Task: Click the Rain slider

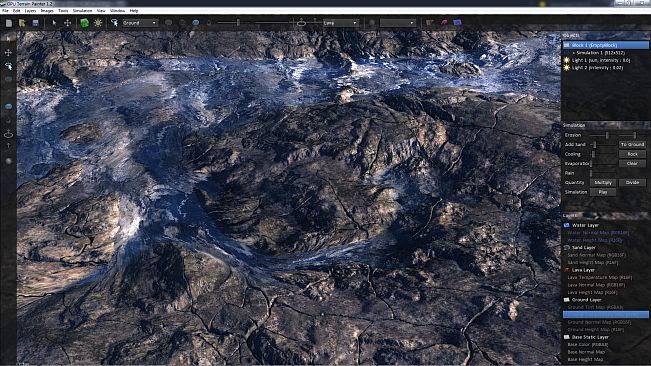Action: pyautogui.click(x=603, y=173)
